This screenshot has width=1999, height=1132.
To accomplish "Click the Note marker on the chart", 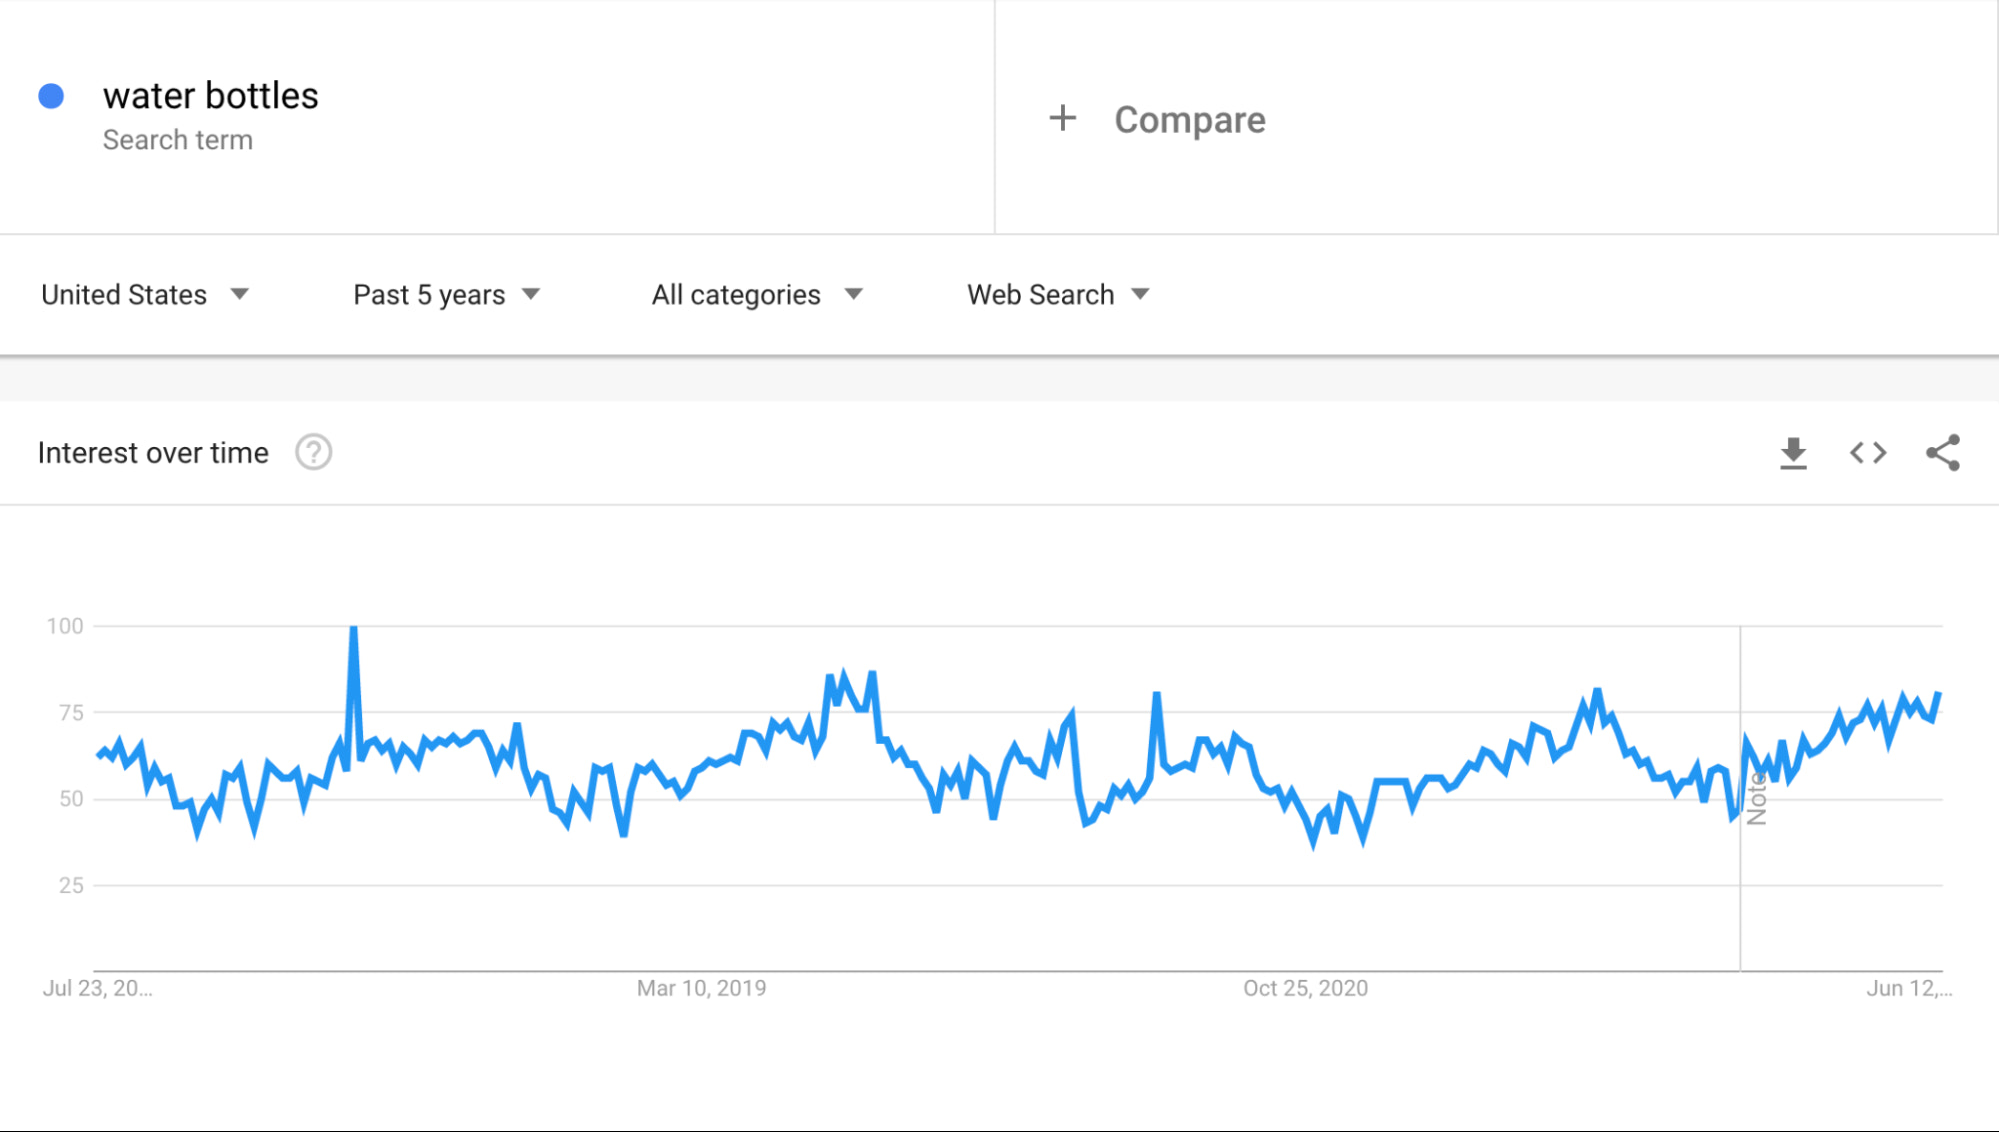I will 1756,800.
